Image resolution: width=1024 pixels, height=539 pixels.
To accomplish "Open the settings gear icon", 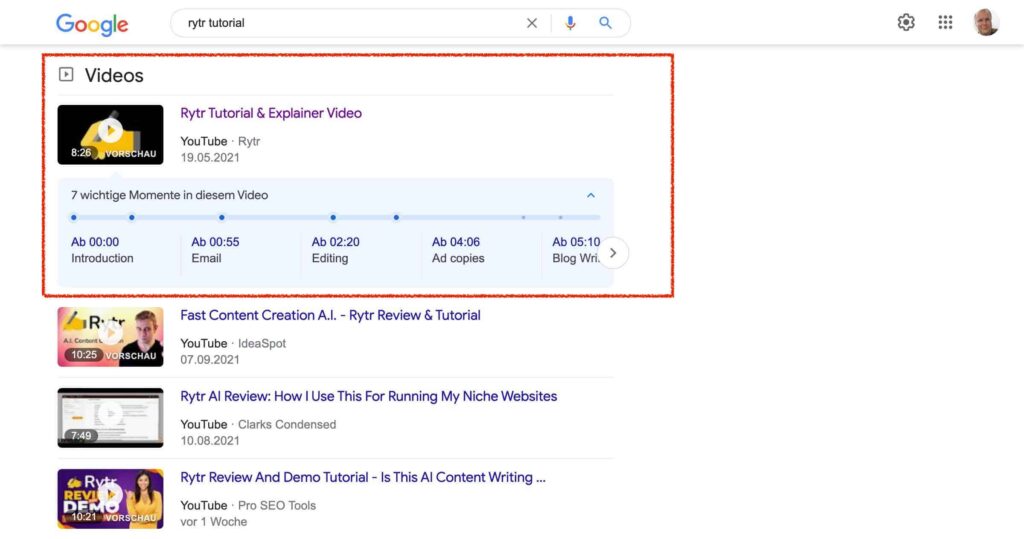I will coord(906,22).
